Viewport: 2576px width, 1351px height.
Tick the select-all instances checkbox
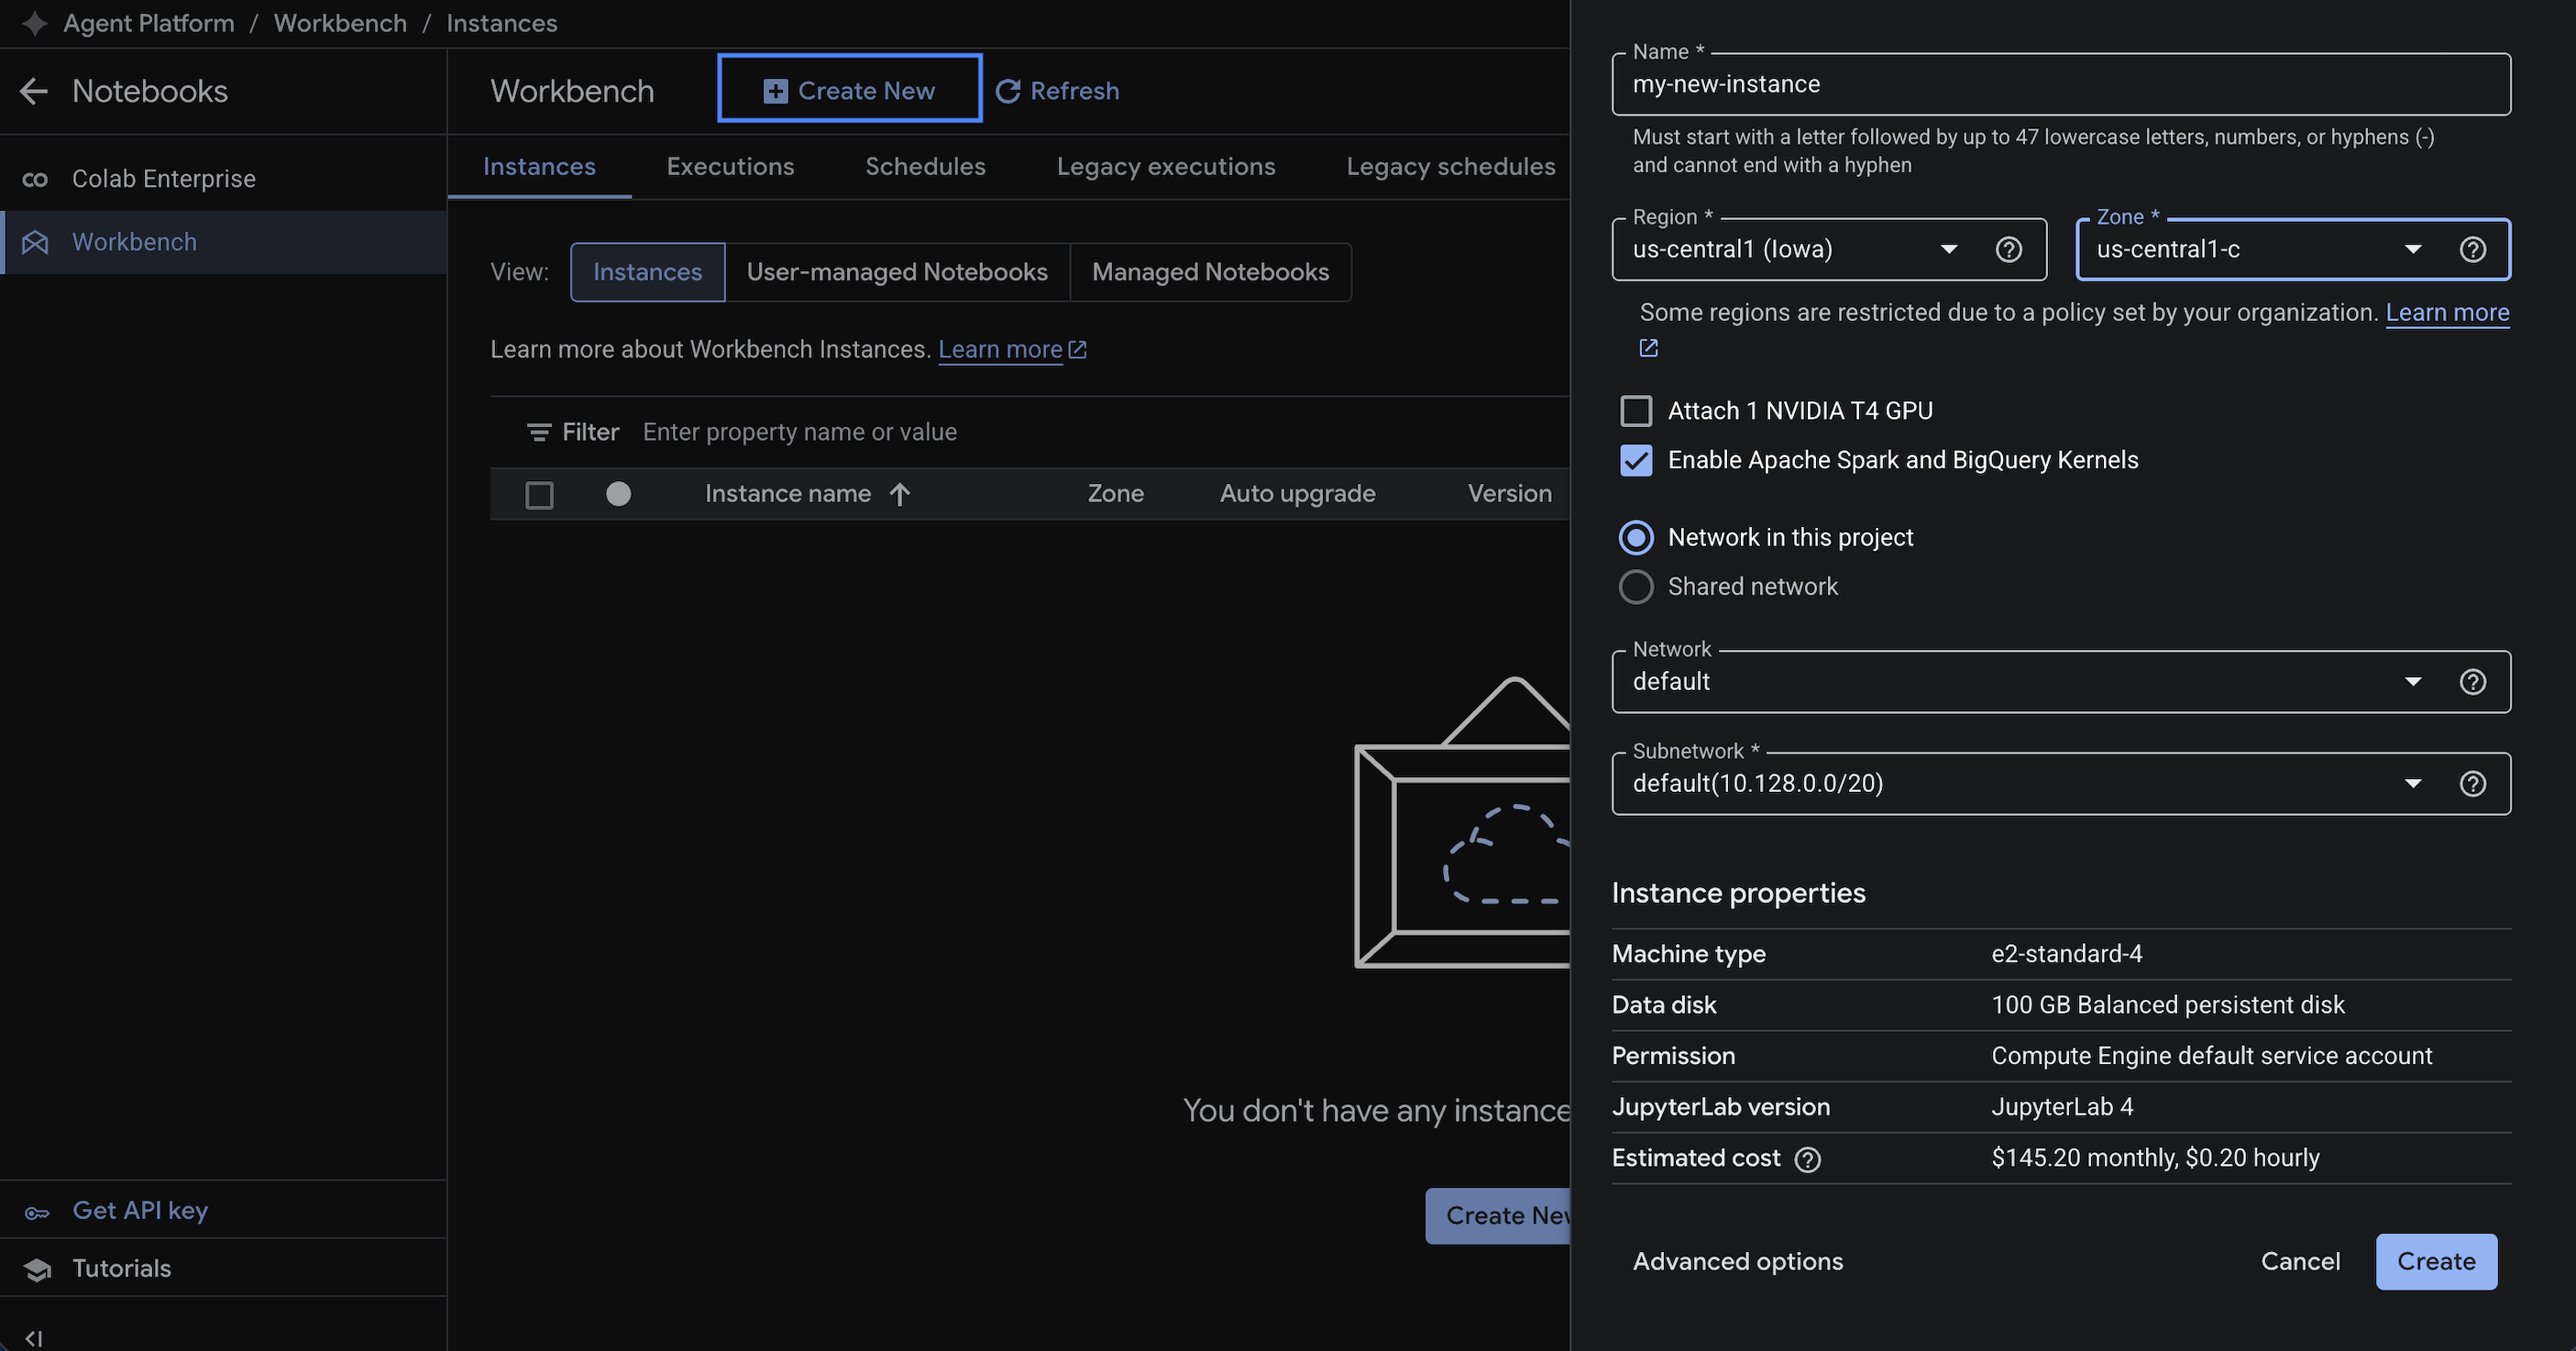point(539,495)
